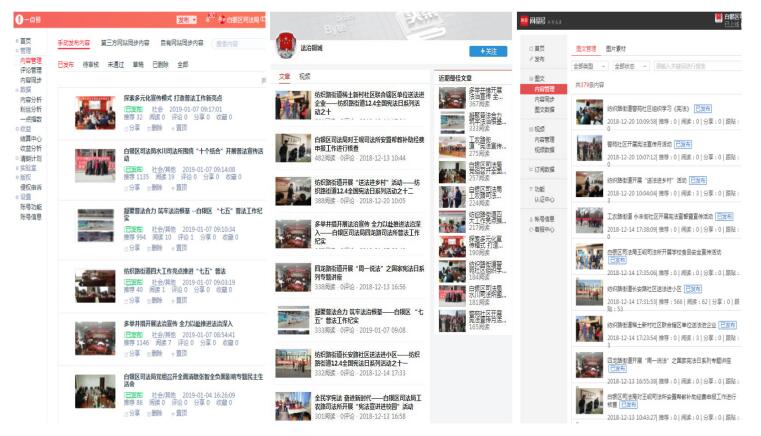Image resolution: width=761 pixels, height=436 pixels.
Task: Open title 纺织路街道四大工作亮点推进"七五"普法
Action: click(x=175, y=271)
